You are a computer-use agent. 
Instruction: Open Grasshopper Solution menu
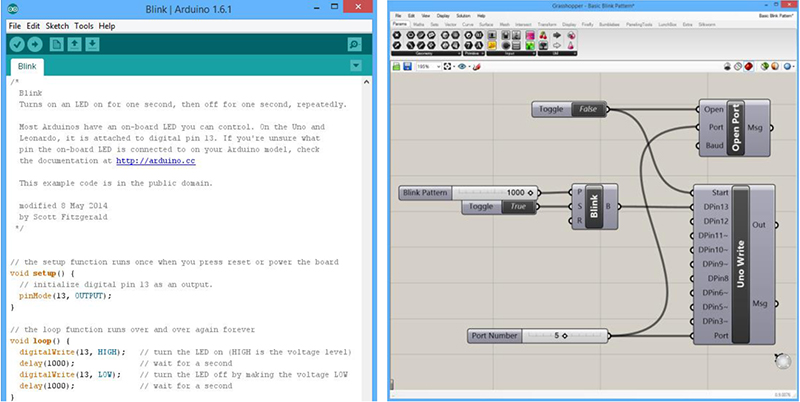pyautogui.click(x=463, y=16)
